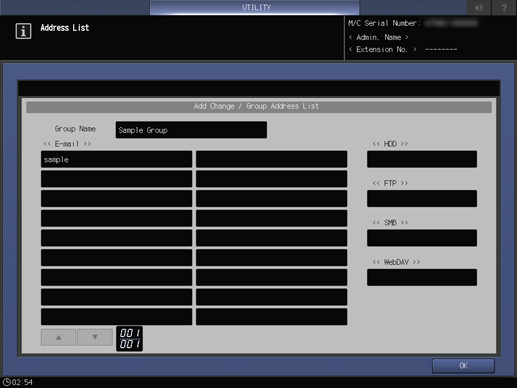517x388 pixels.
Task: Select the last e-mail slot in left column
Action: coord(116,317)
